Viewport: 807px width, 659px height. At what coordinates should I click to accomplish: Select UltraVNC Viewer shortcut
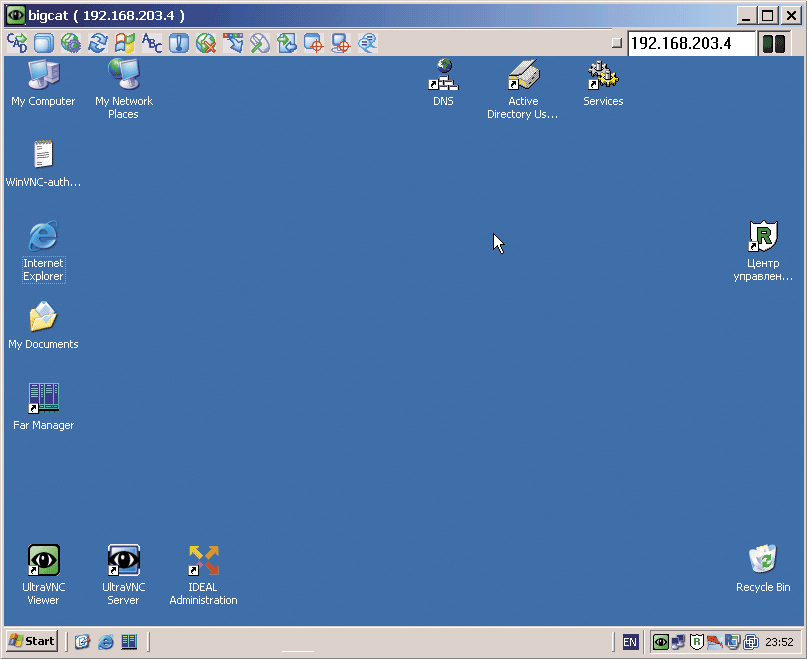click(43, 575)
